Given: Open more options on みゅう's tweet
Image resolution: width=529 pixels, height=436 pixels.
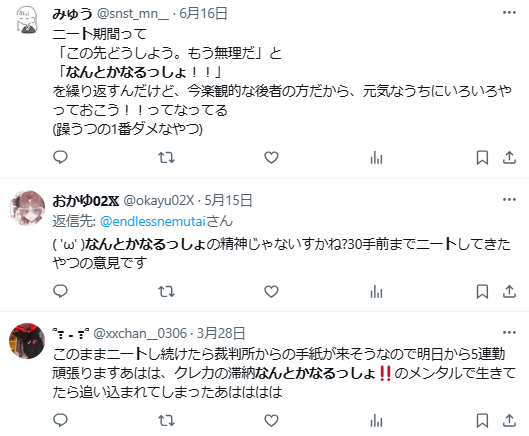Looking at the screenshot, I should tap(509, 13).
